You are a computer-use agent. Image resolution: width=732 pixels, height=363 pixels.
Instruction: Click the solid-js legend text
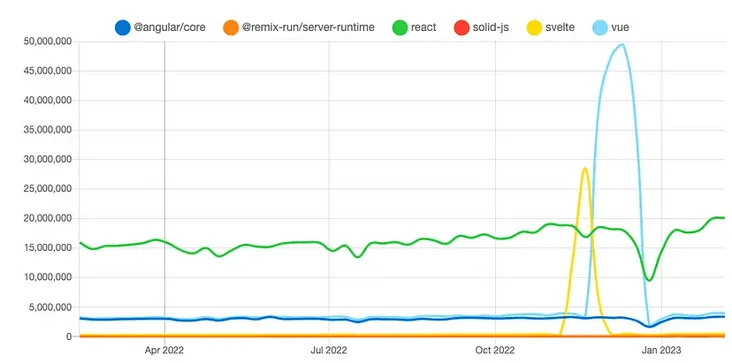[x=490, y=28]
